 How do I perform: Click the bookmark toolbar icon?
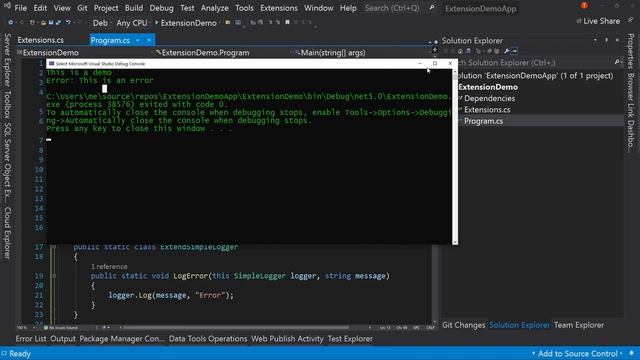(x=287, y=23)
